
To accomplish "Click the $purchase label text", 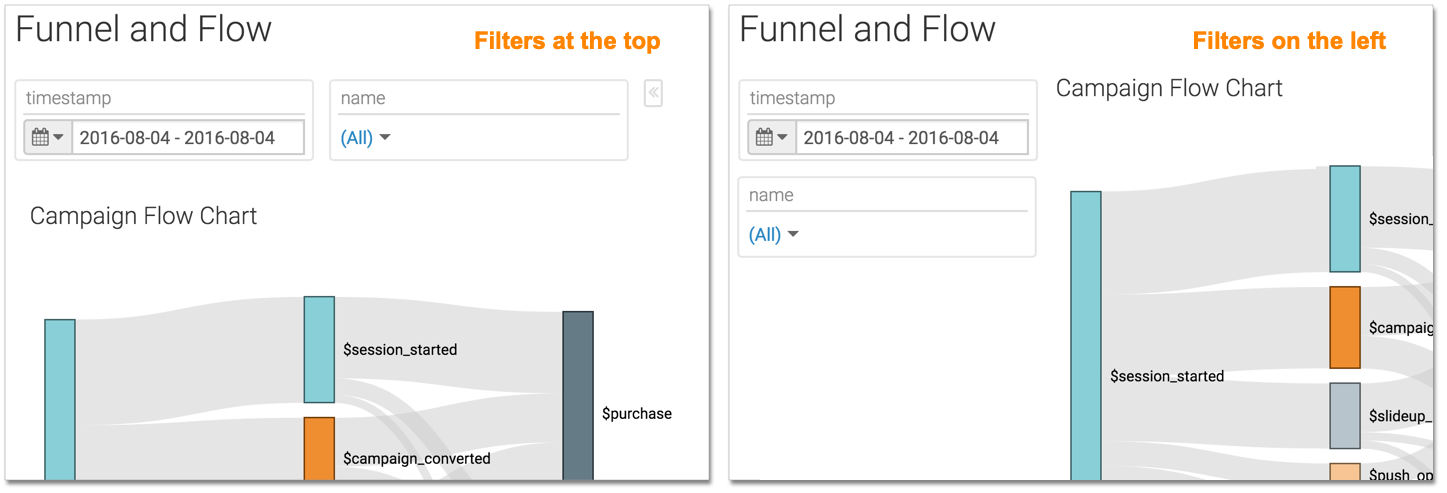I will pos(636,414).
